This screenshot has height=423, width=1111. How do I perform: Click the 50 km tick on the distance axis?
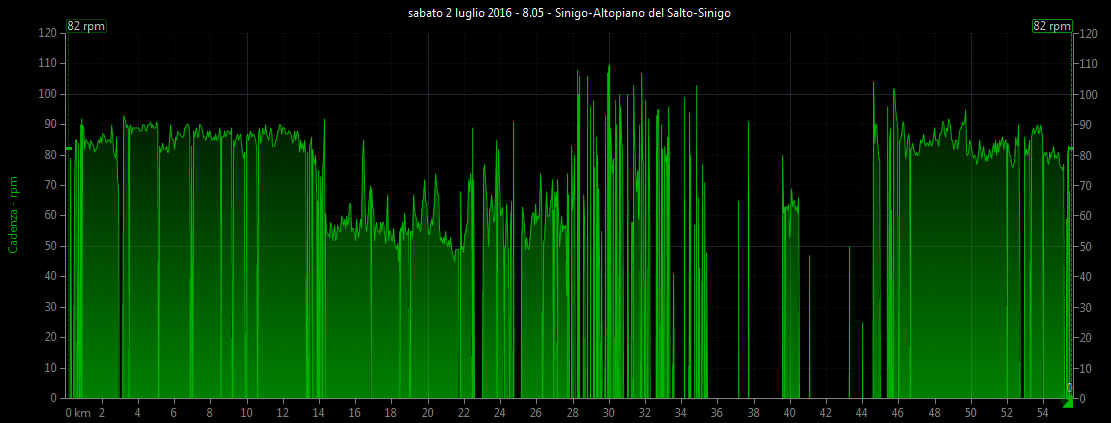coord(970,412)
